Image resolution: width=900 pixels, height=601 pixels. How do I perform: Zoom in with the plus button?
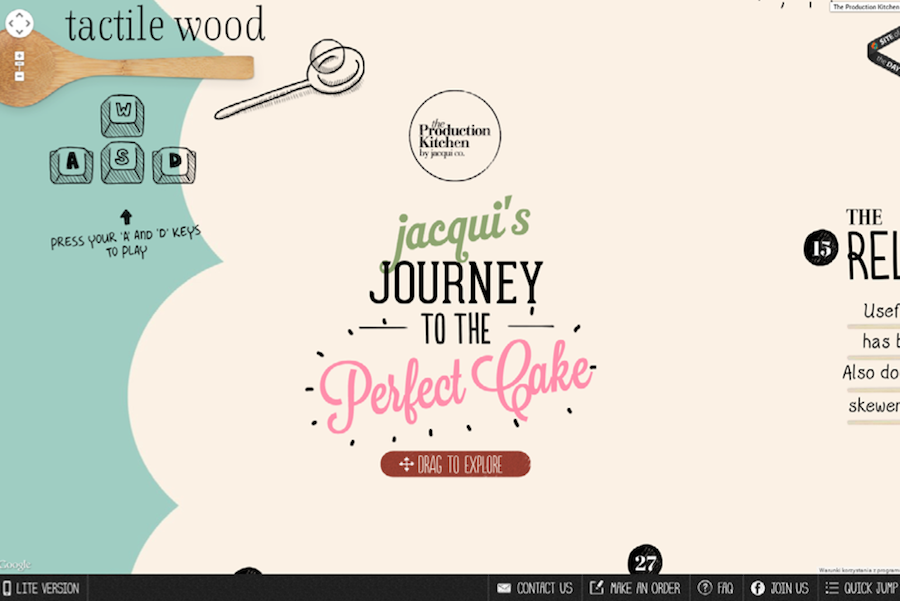click(19, 56)
